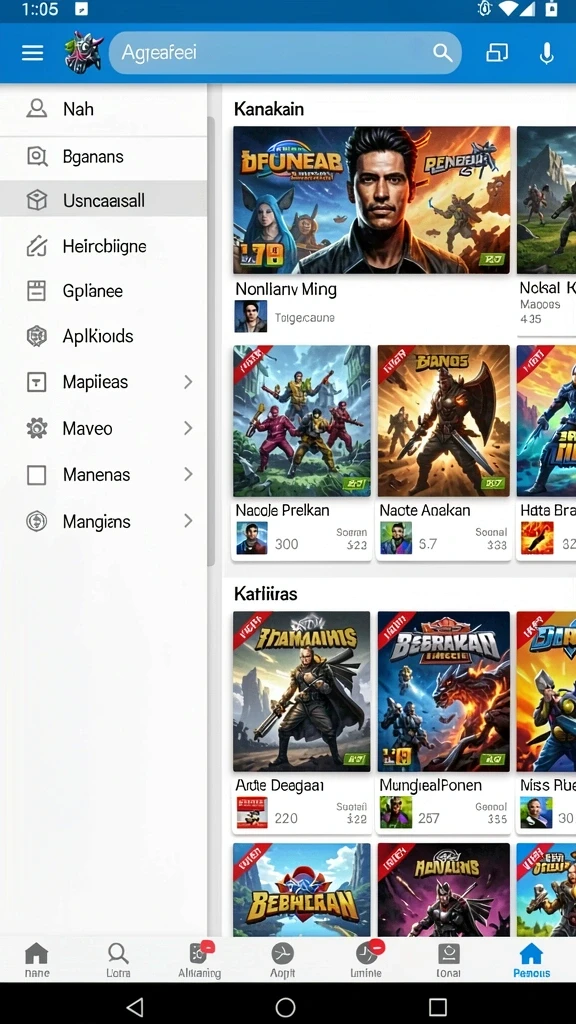Click the magnifier icon in search bar

(x=442, y=53)
